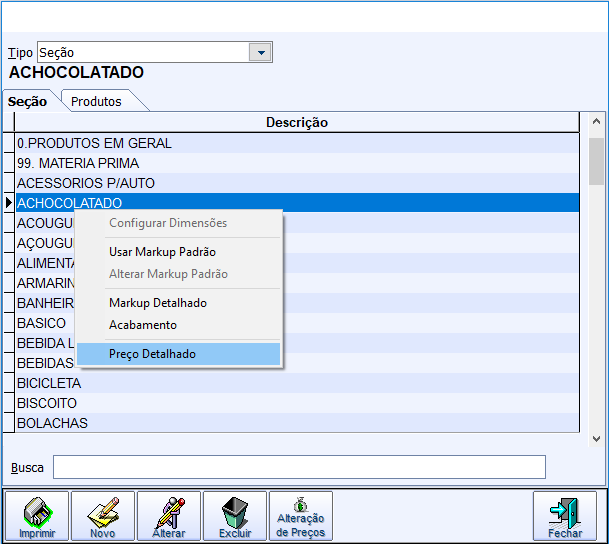Switch to the Produtos tab

97,101
